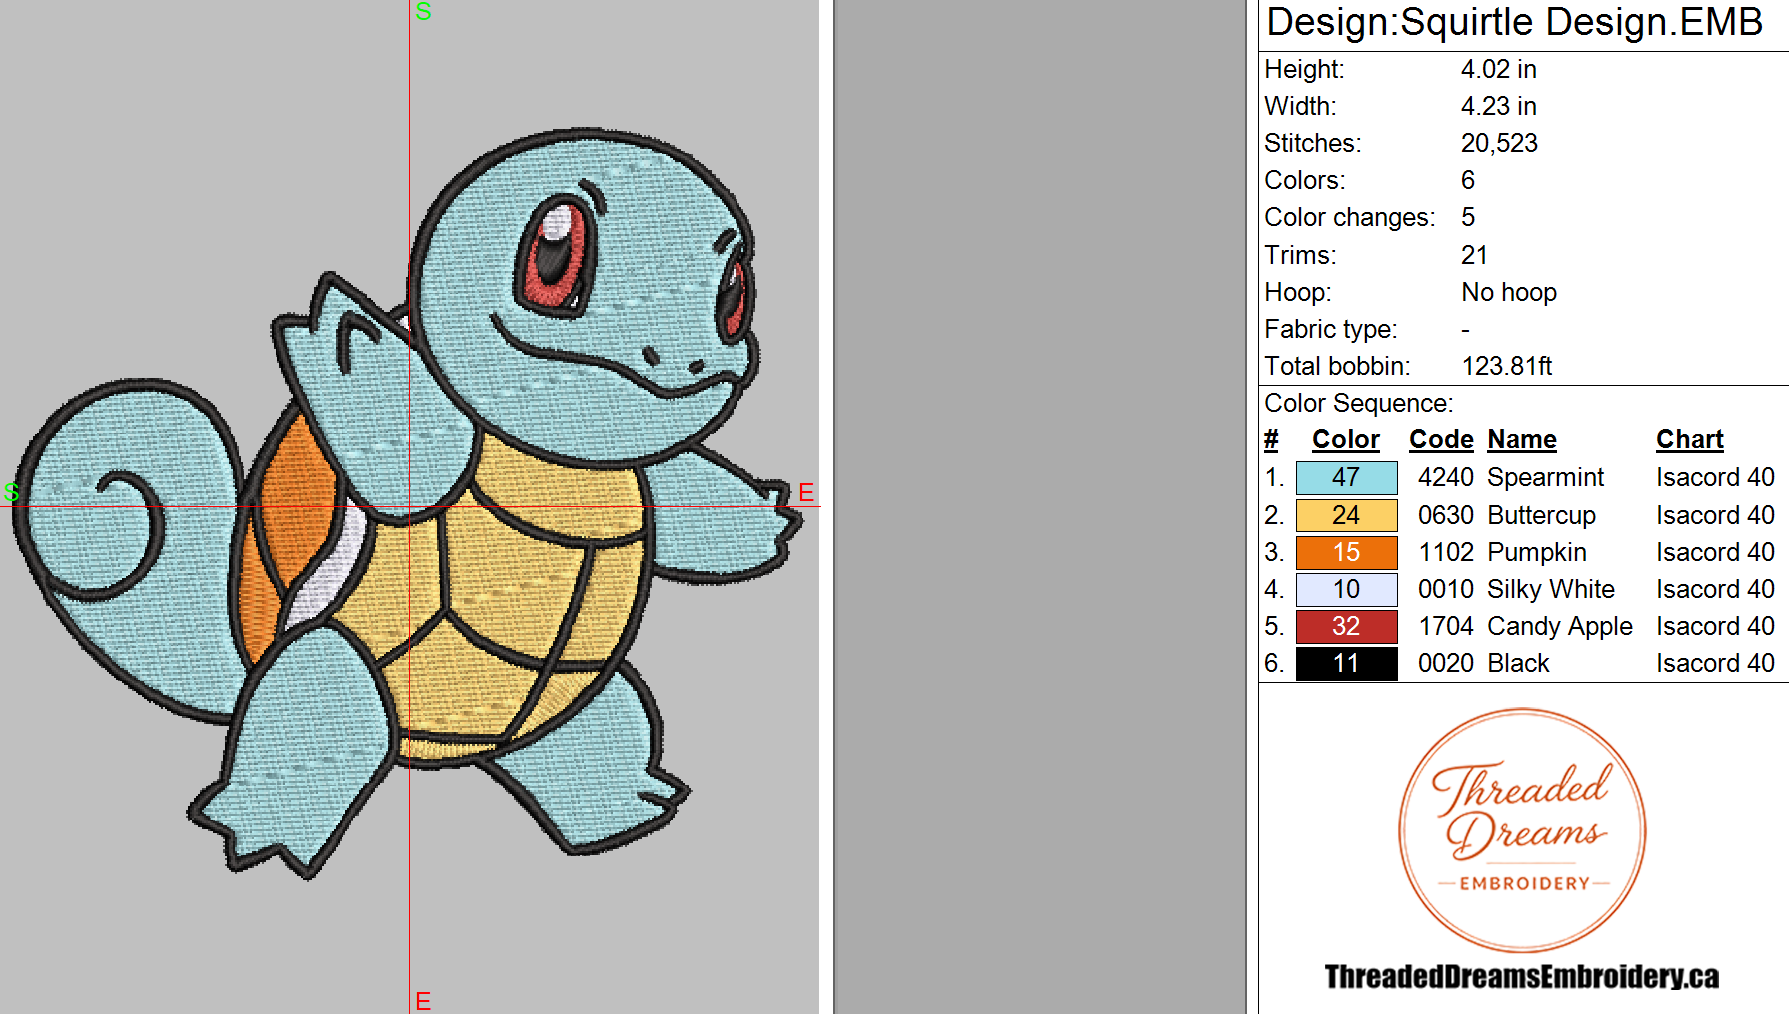Click the Trims value 21
The image size is (1789, 1014).
[1474, 255]
